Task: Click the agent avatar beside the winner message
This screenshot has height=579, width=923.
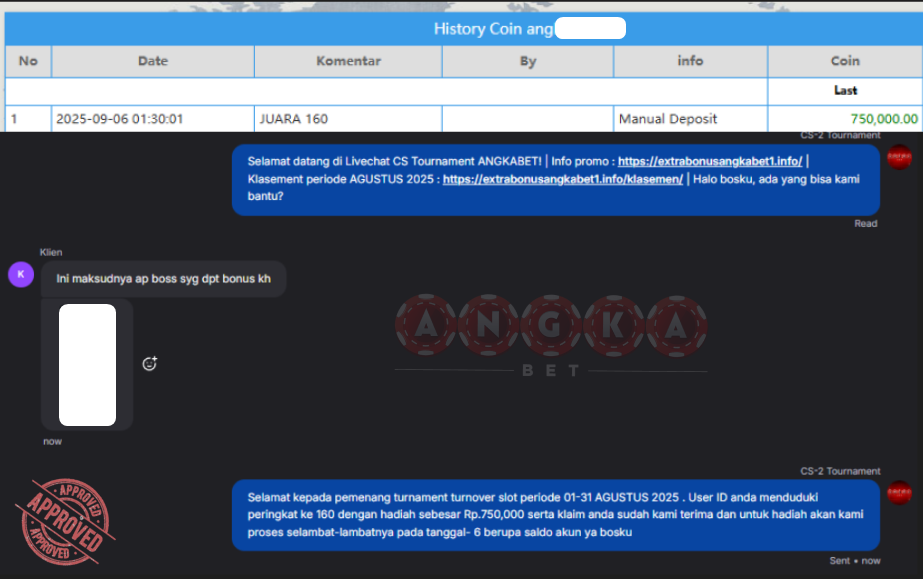Action: pos(899,493)
